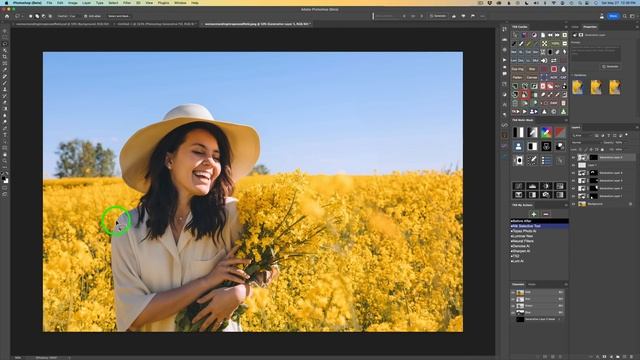Click the minus button in TK8 My Actions
This screenshot has height=360, width=640.
pos(546,214)
